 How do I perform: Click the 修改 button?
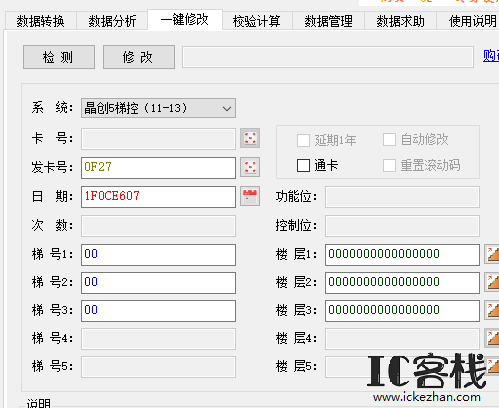139,57
